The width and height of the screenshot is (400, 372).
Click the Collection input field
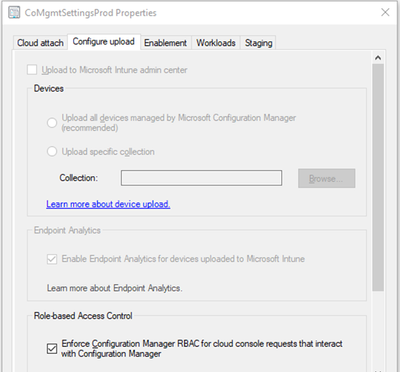pyautogui.click(x=201, y=178)
